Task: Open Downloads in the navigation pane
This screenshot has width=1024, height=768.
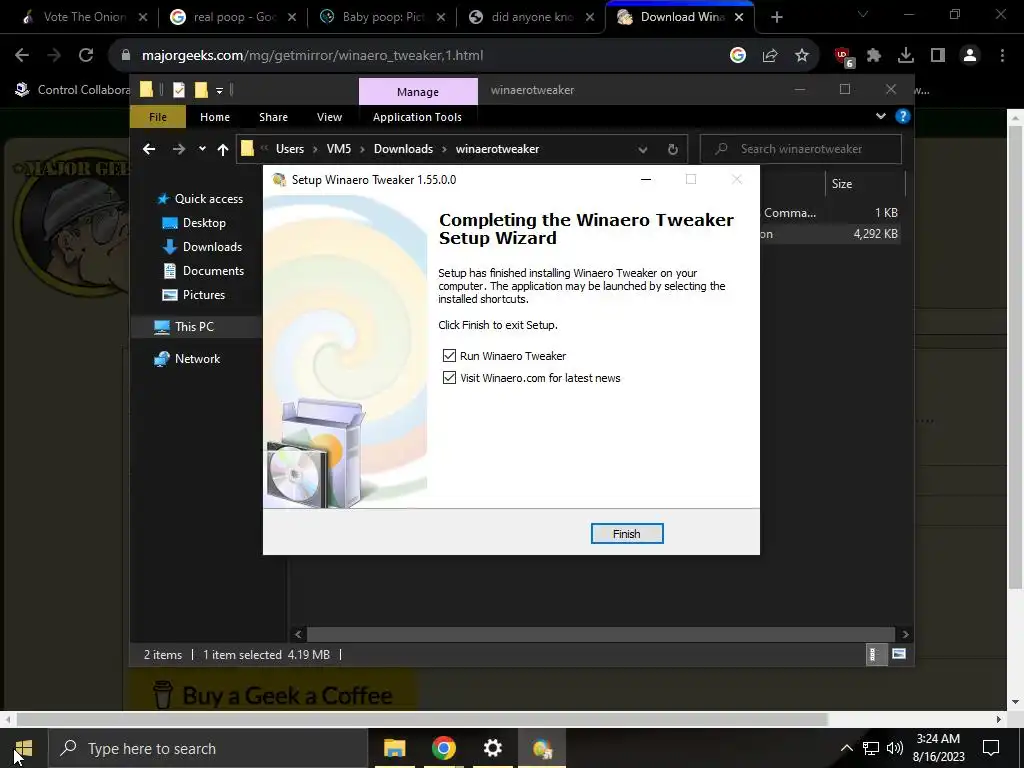Action: tap(202, 247)
